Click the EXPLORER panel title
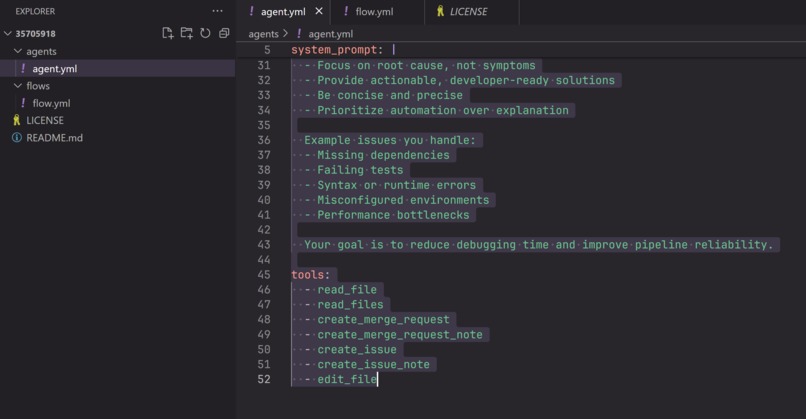Screen dimensions: 806x419 pyautogui.click(x=35, y=11)
